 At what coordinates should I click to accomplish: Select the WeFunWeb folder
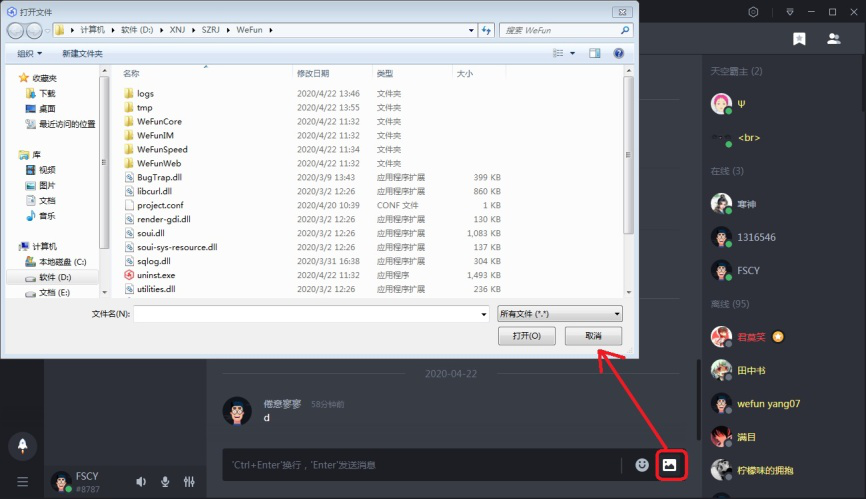click(x=159, y=163)
